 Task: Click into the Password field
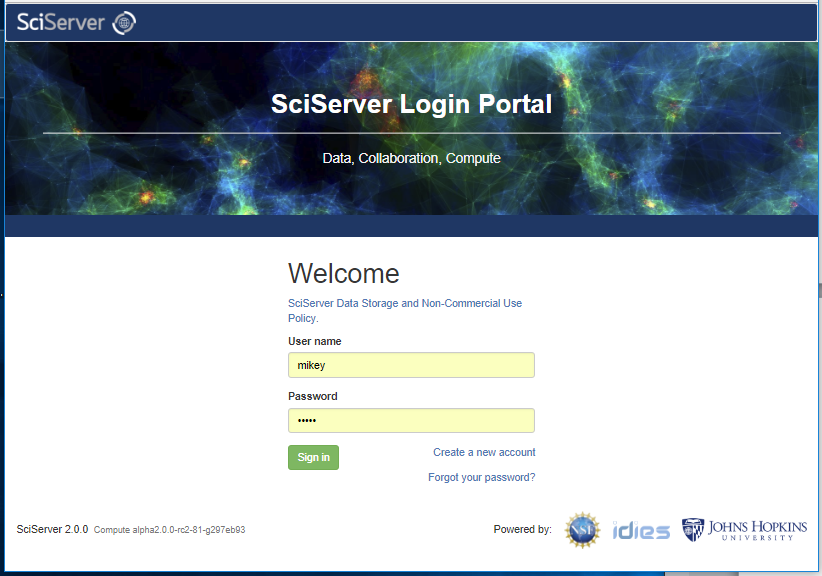411,420
